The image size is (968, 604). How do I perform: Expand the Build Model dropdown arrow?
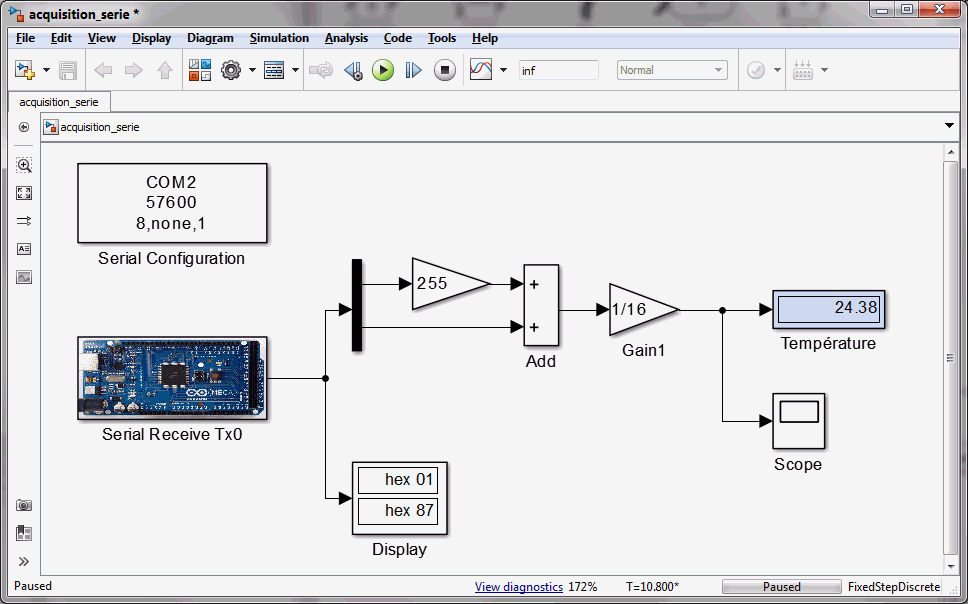click(824, 70)
